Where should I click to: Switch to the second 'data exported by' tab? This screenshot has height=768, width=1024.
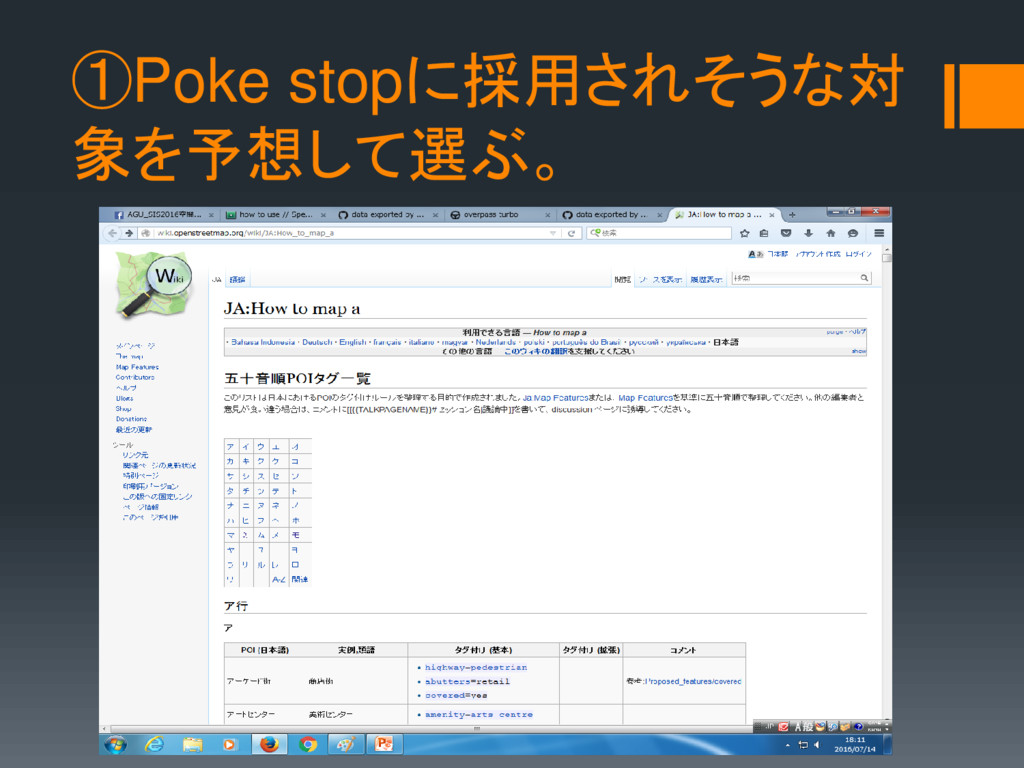(x=613, y=214)
